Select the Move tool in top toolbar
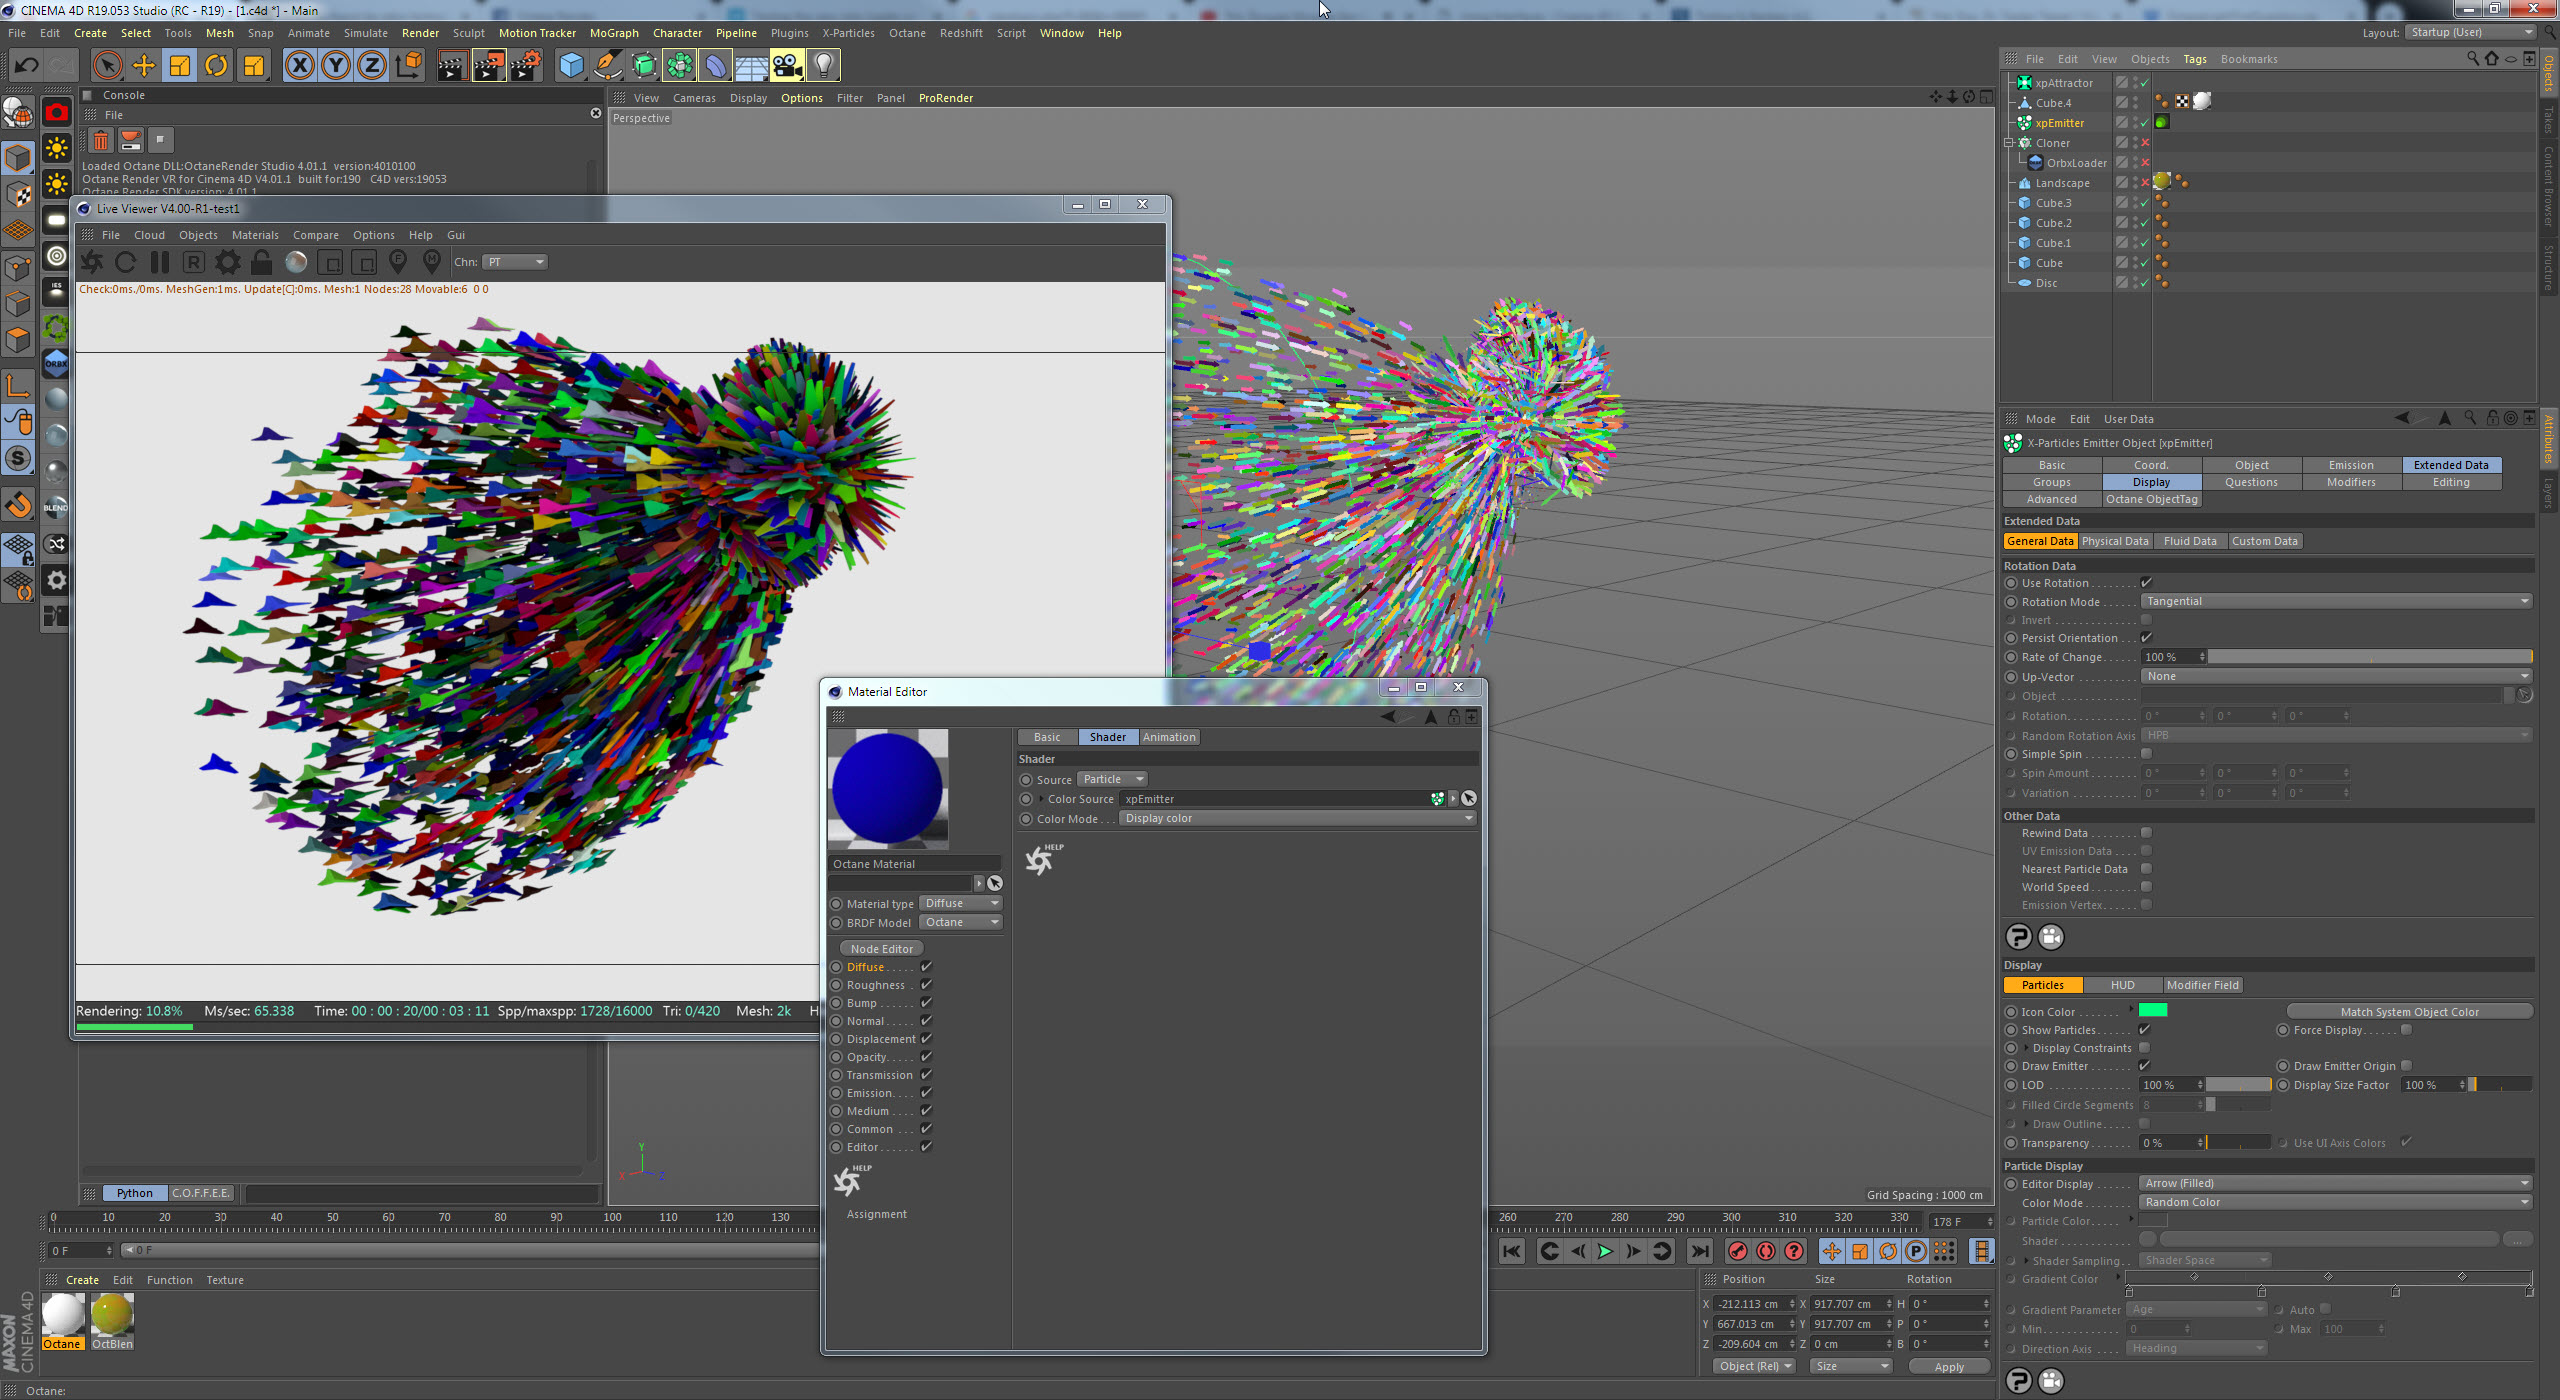The image size is (2560, 1400). 143,66
